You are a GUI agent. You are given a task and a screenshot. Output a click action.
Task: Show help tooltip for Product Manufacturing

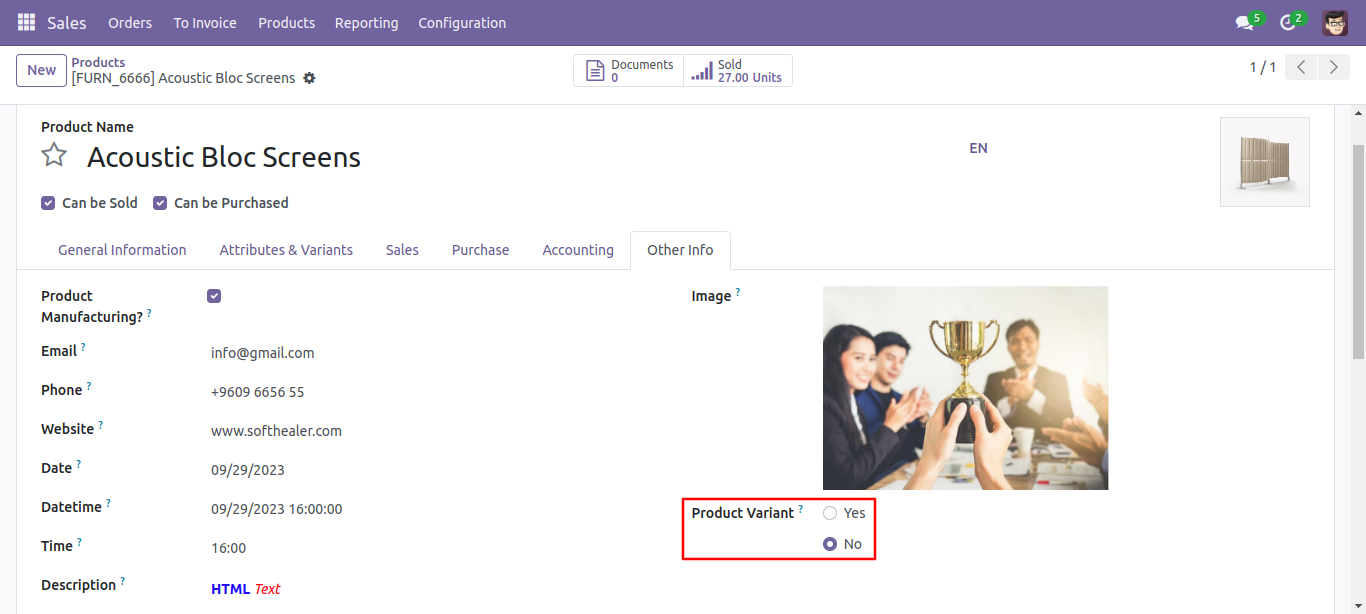(x=149, y=313)
